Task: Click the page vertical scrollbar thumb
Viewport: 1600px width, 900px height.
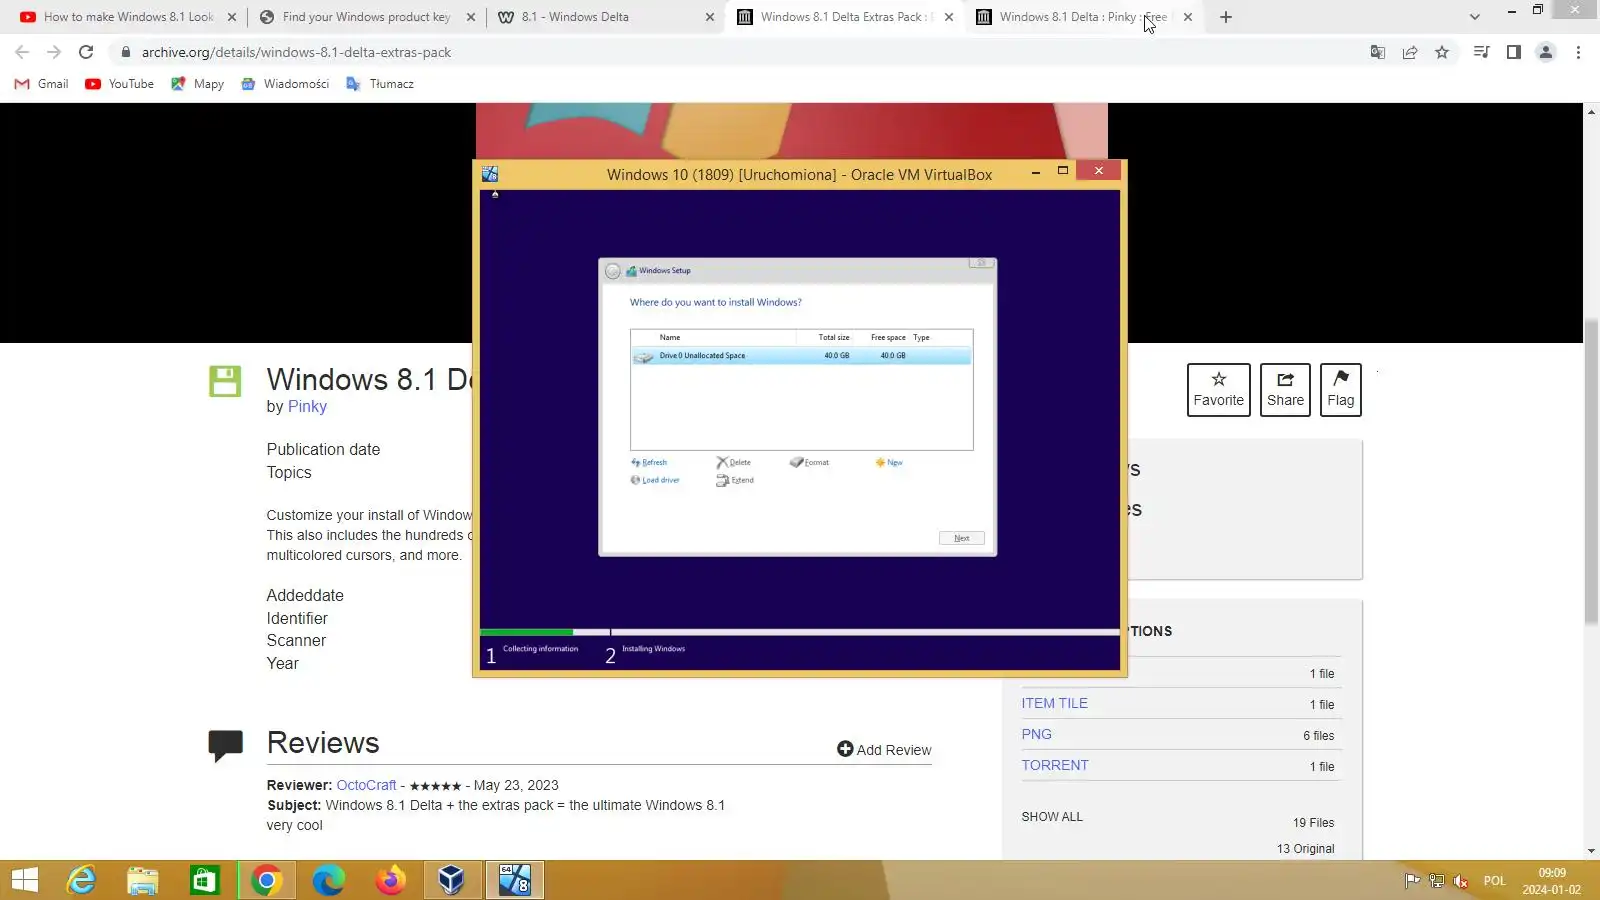Action: coord(1591,472)
